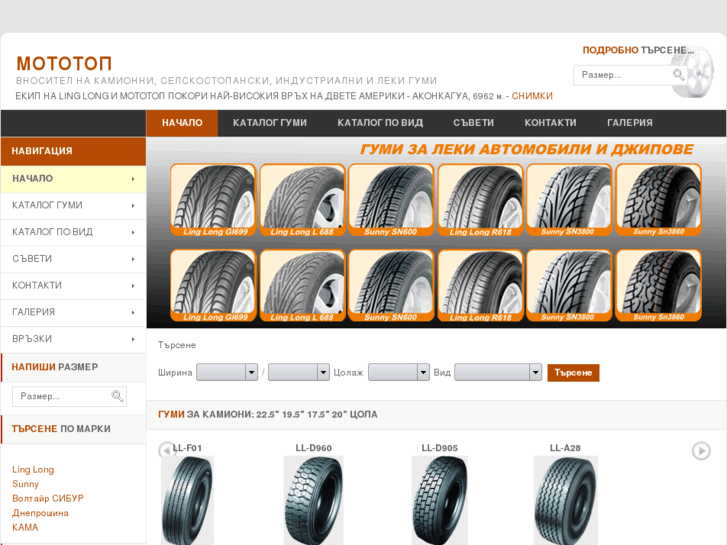Open the Волтайр СИБУР brand link
The height and width of the screenshot is (545, 727).
click(x=48, y=498)
